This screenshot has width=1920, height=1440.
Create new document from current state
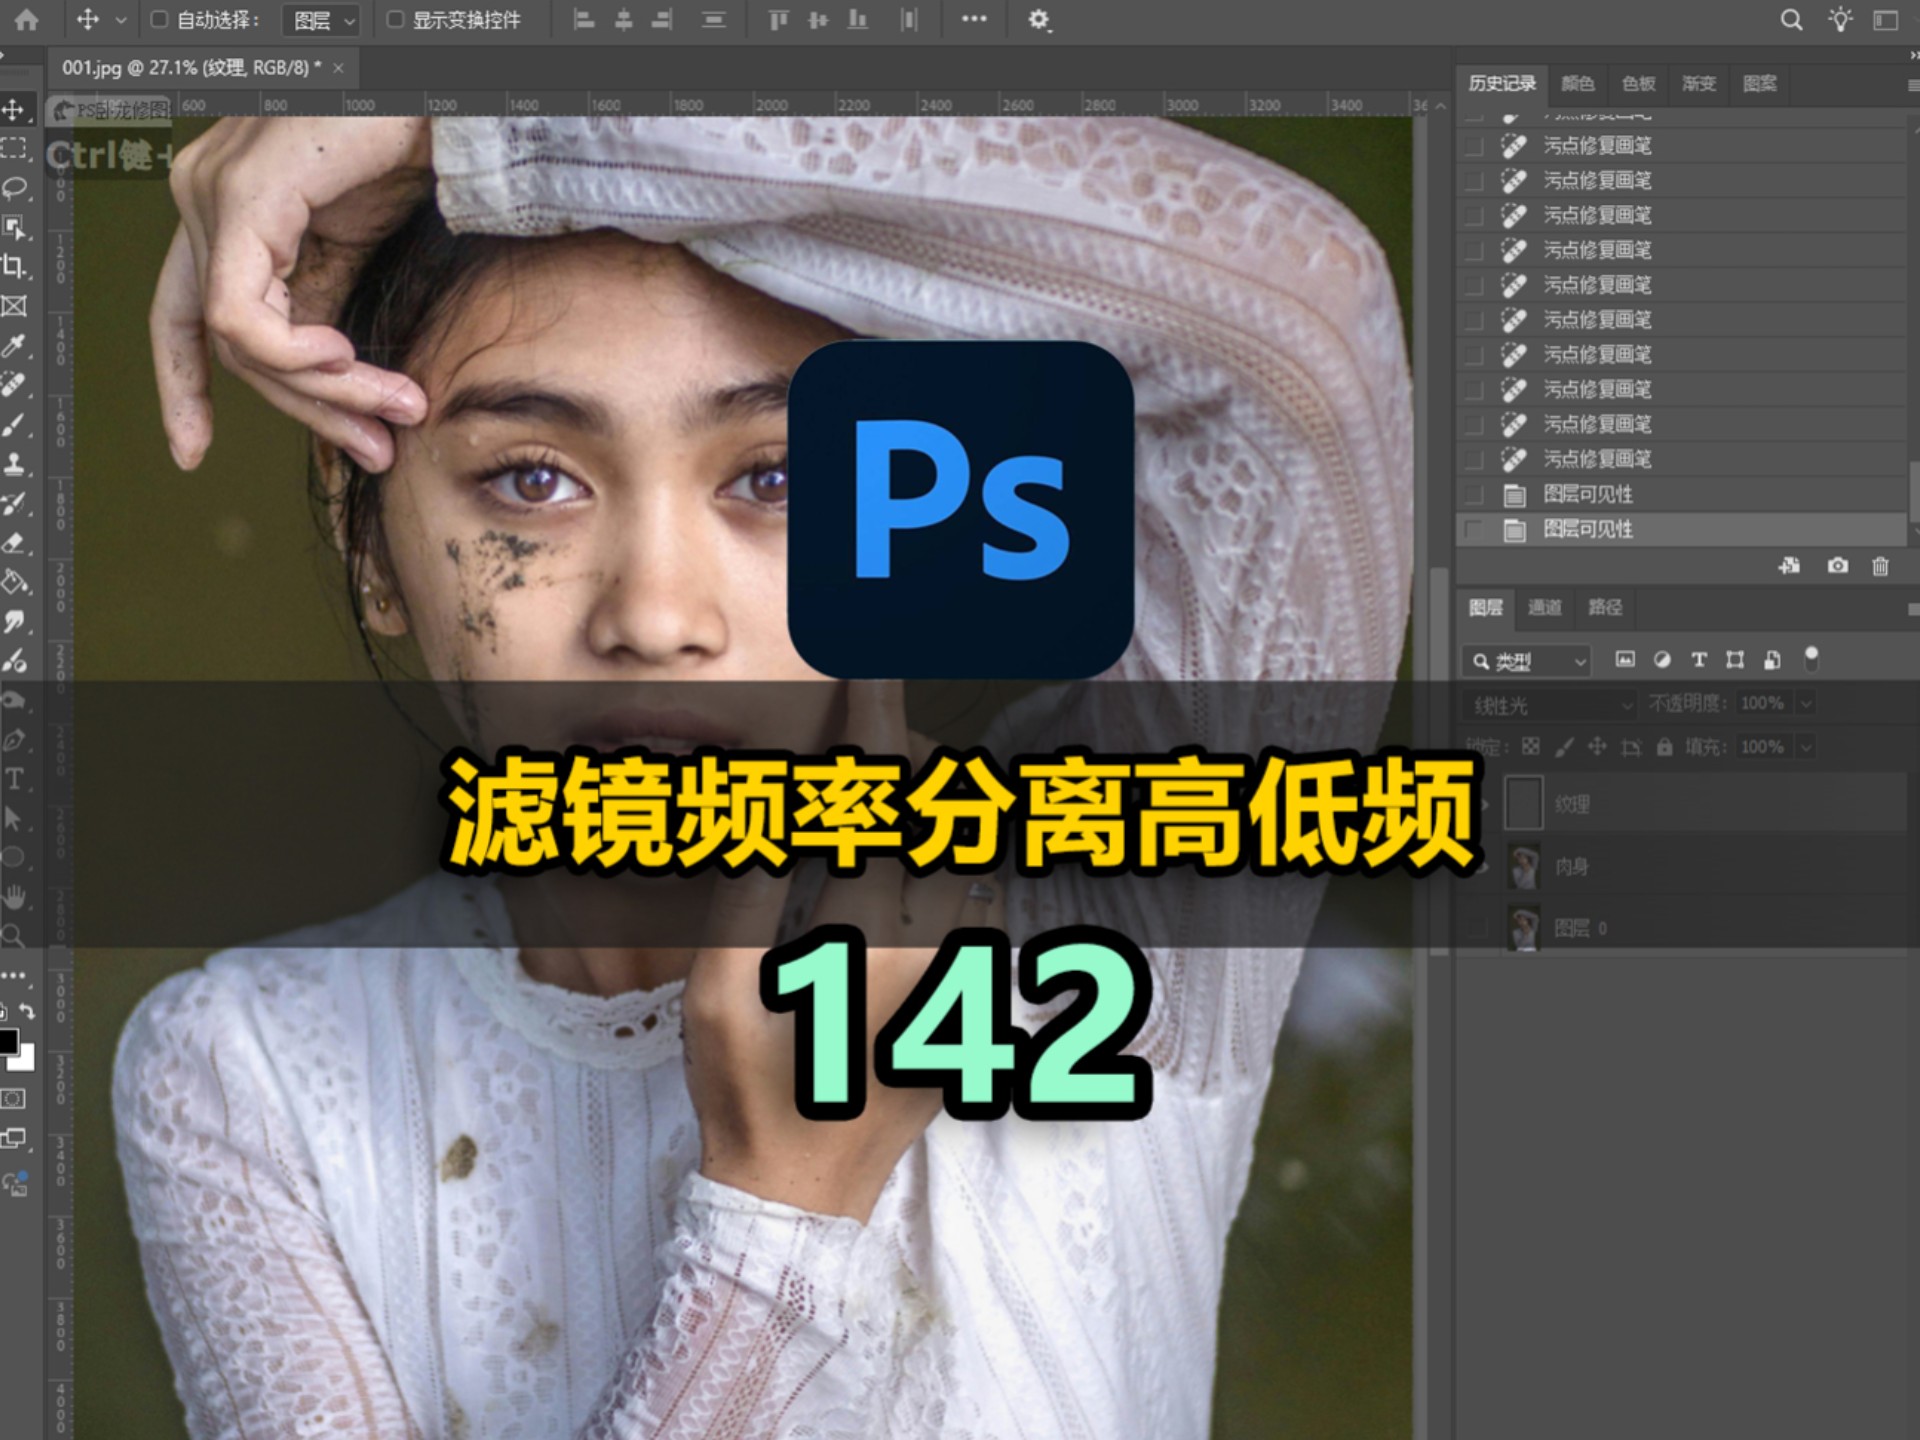(1789, 566)
